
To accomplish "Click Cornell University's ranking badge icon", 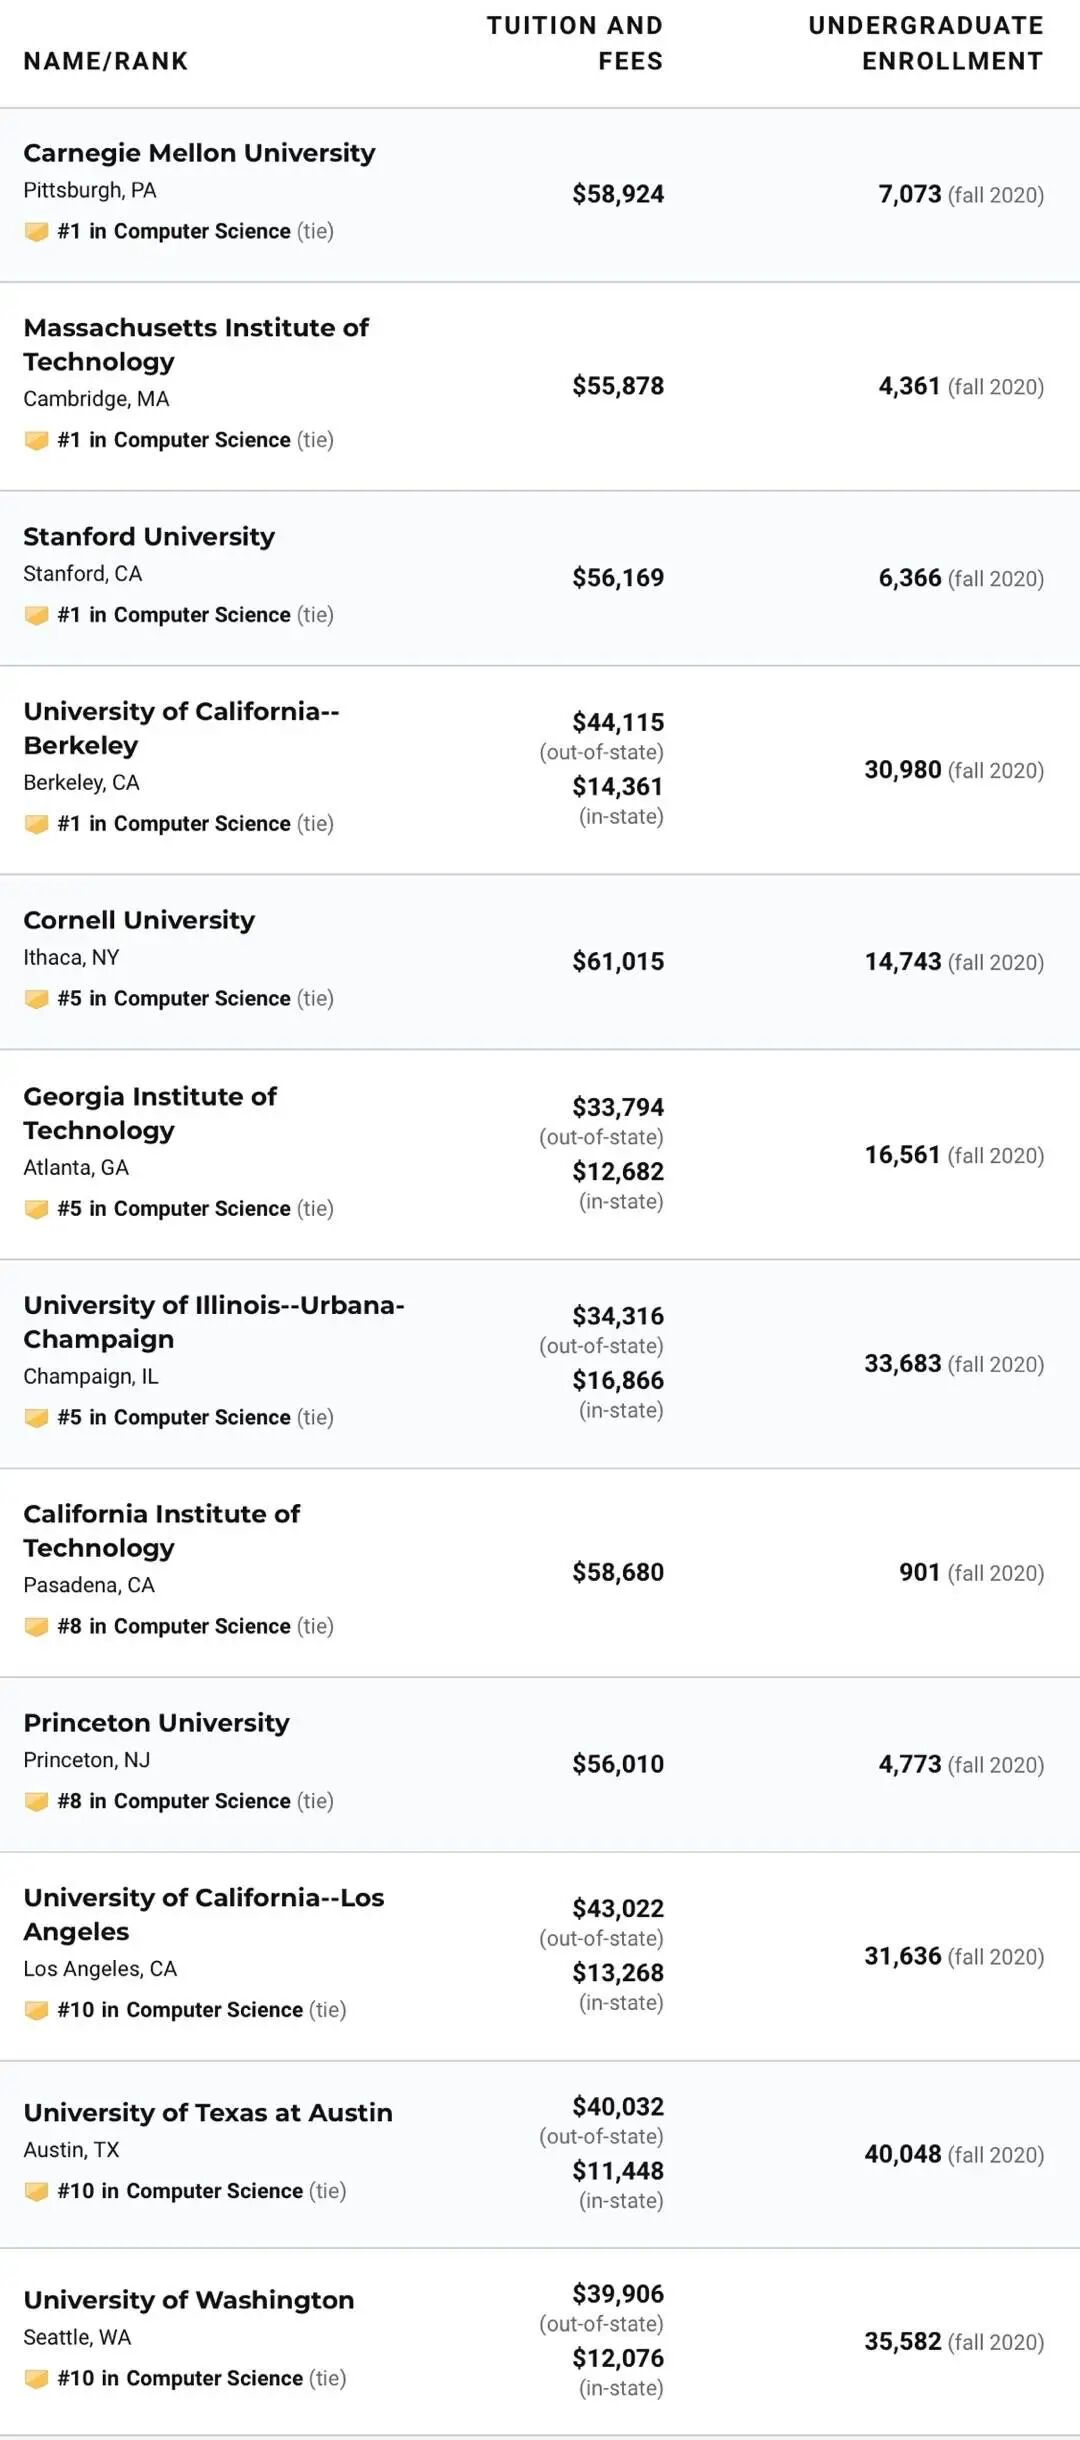I will pyautogui.click(x=36, y=1000).
